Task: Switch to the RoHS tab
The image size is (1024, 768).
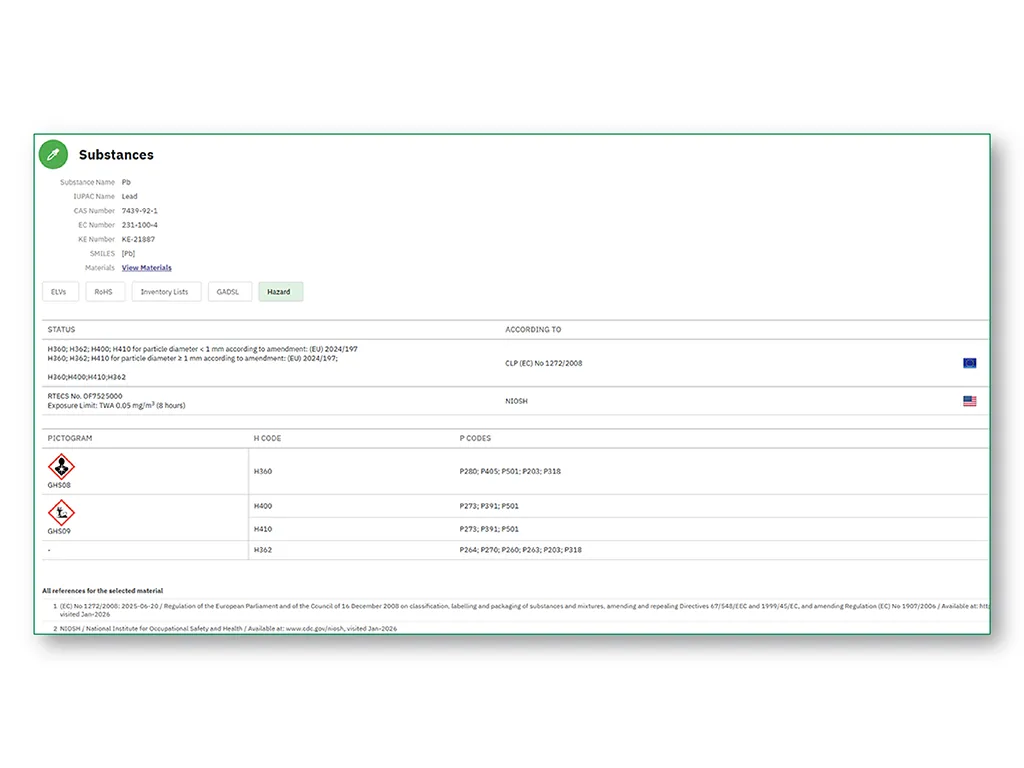Action: click(x=104, y=292)
